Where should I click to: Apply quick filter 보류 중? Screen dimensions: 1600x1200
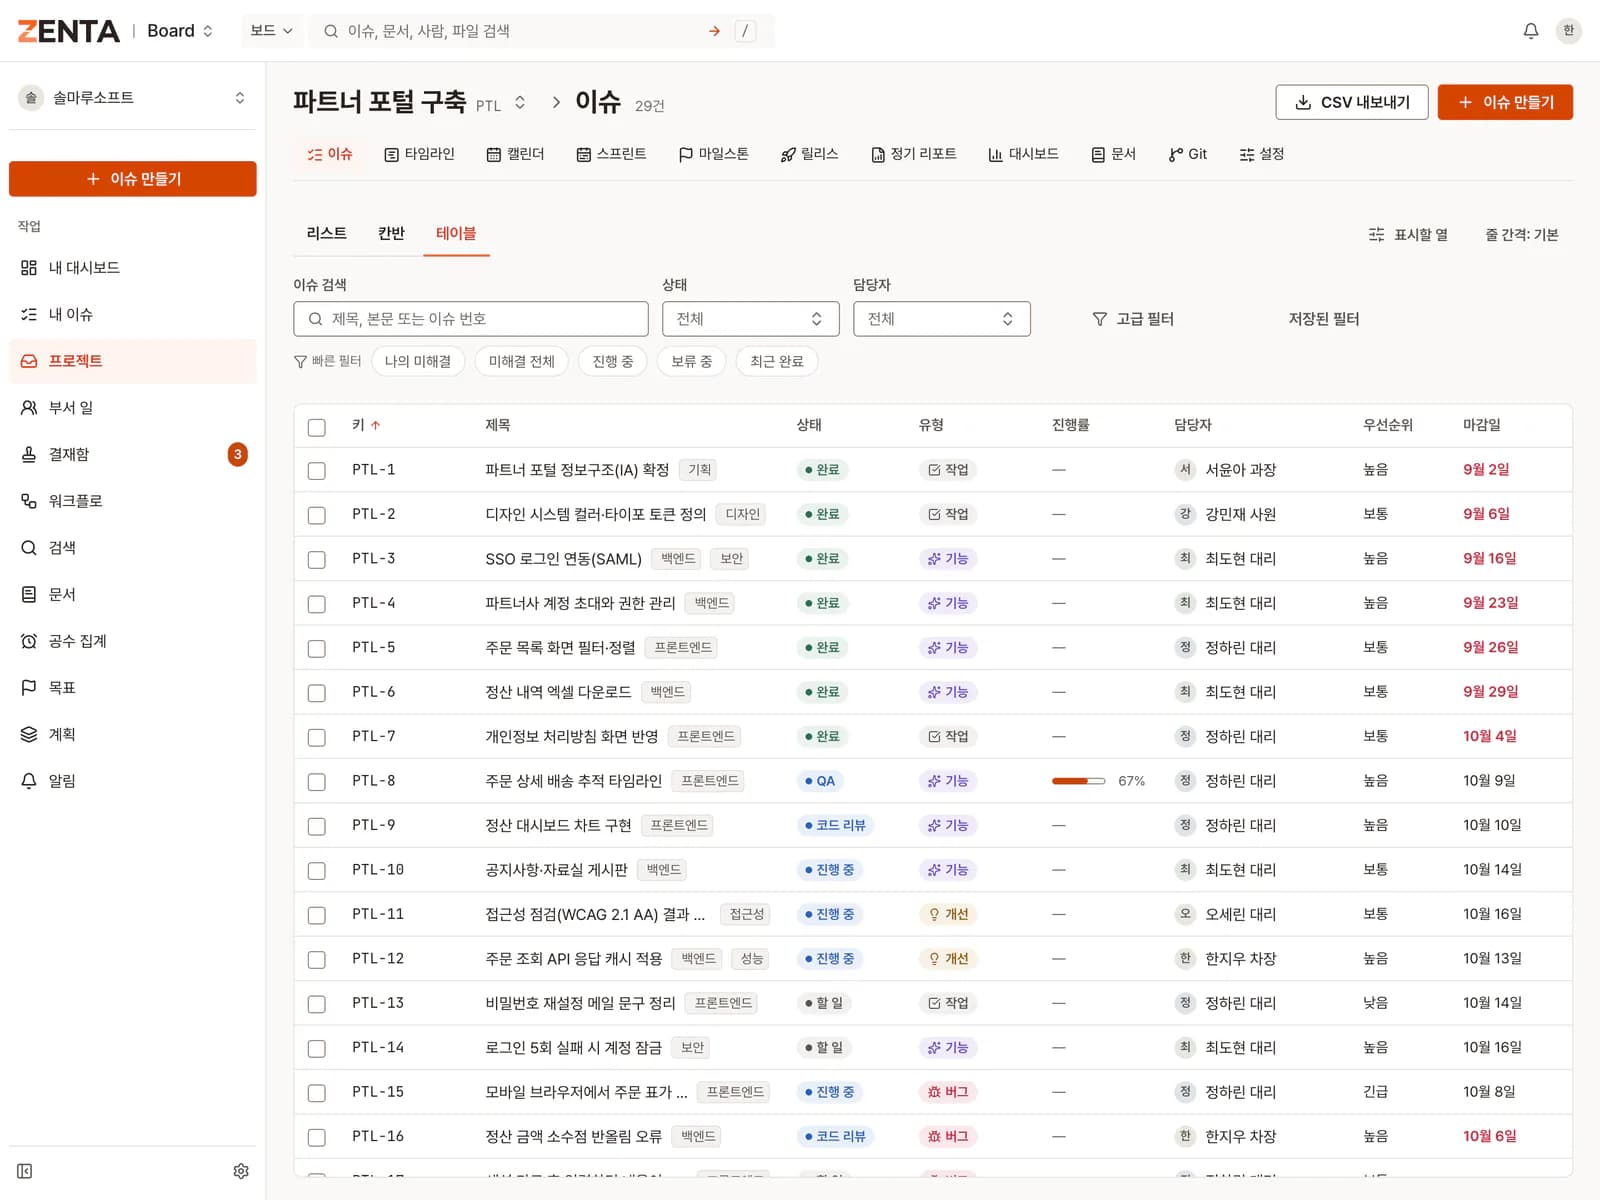[x=692, y=361]
